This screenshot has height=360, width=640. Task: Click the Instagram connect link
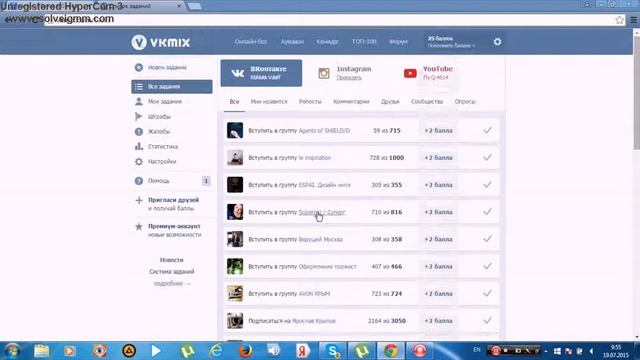(349, 78)
